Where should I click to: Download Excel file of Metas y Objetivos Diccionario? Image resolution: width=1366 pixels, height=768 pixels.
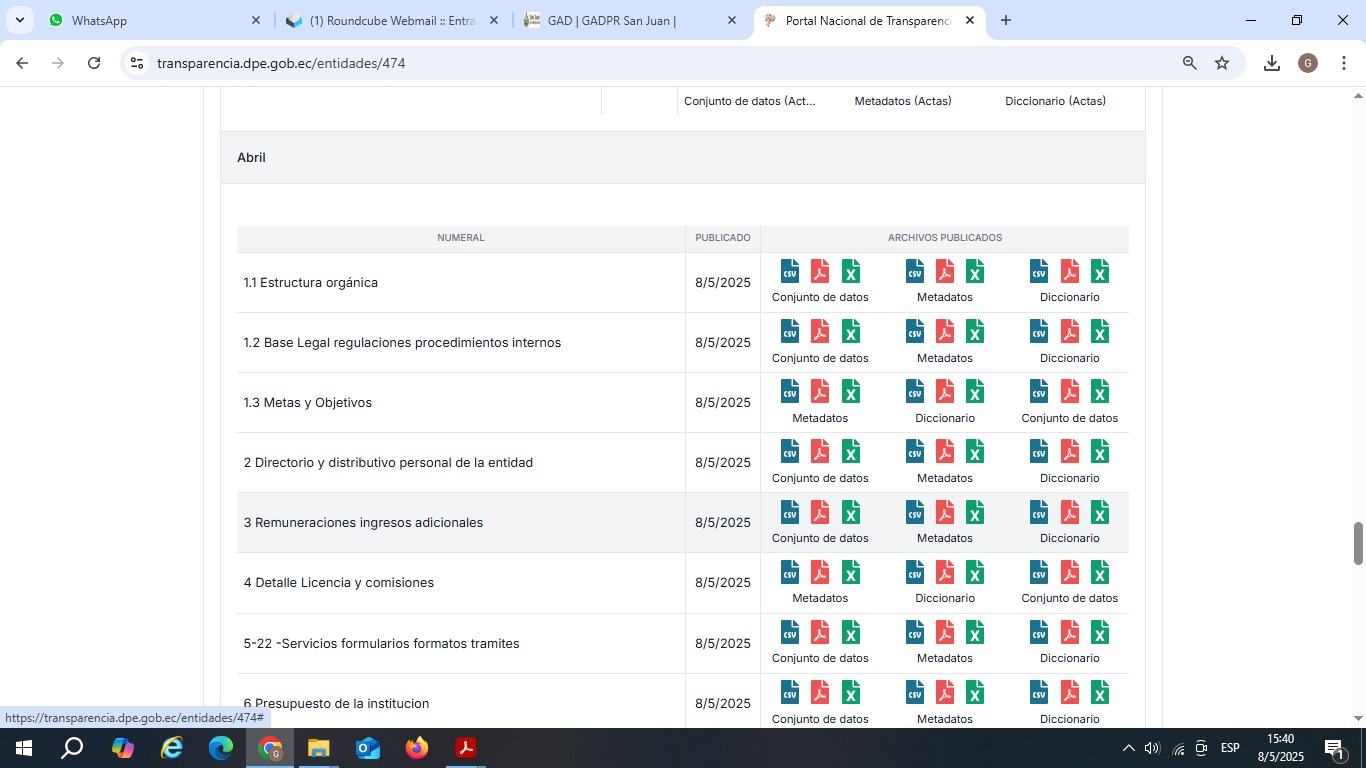click(x=975, y=392)
